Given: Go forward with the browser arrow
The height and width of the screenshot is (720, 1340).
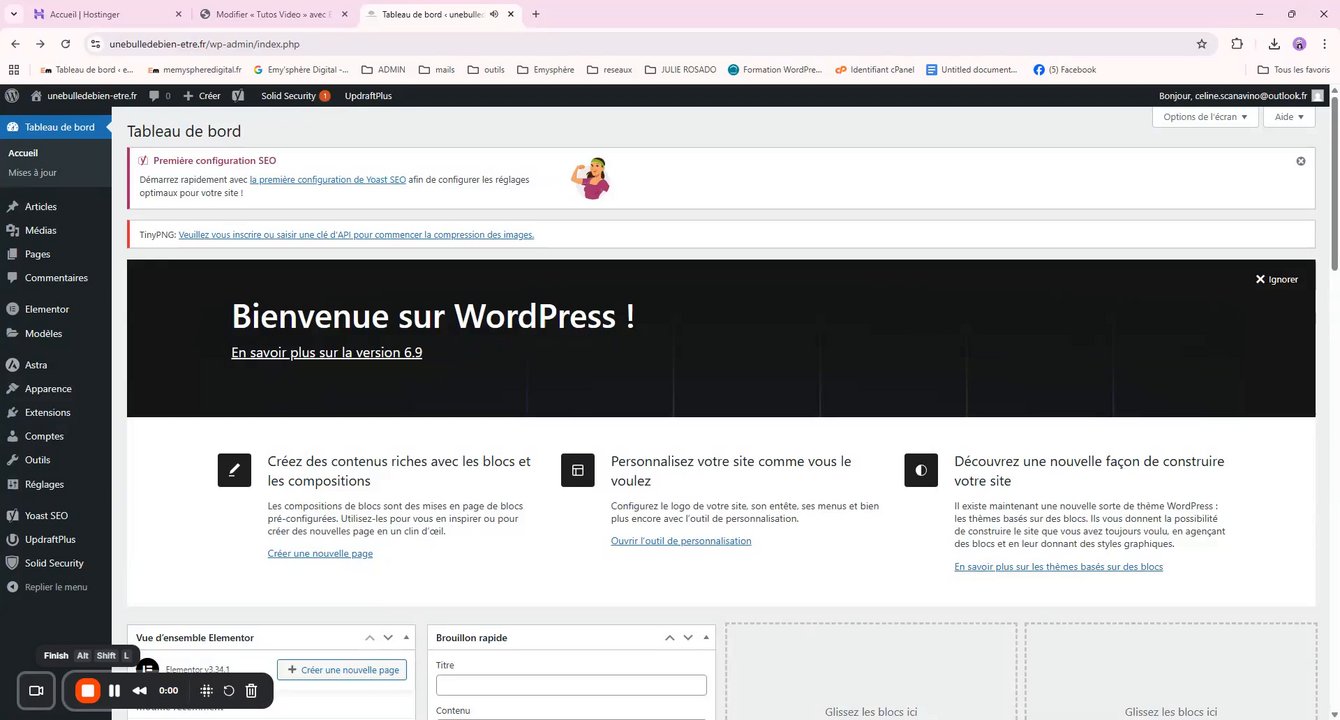Looking at the screenshot, I should (40, 44).
